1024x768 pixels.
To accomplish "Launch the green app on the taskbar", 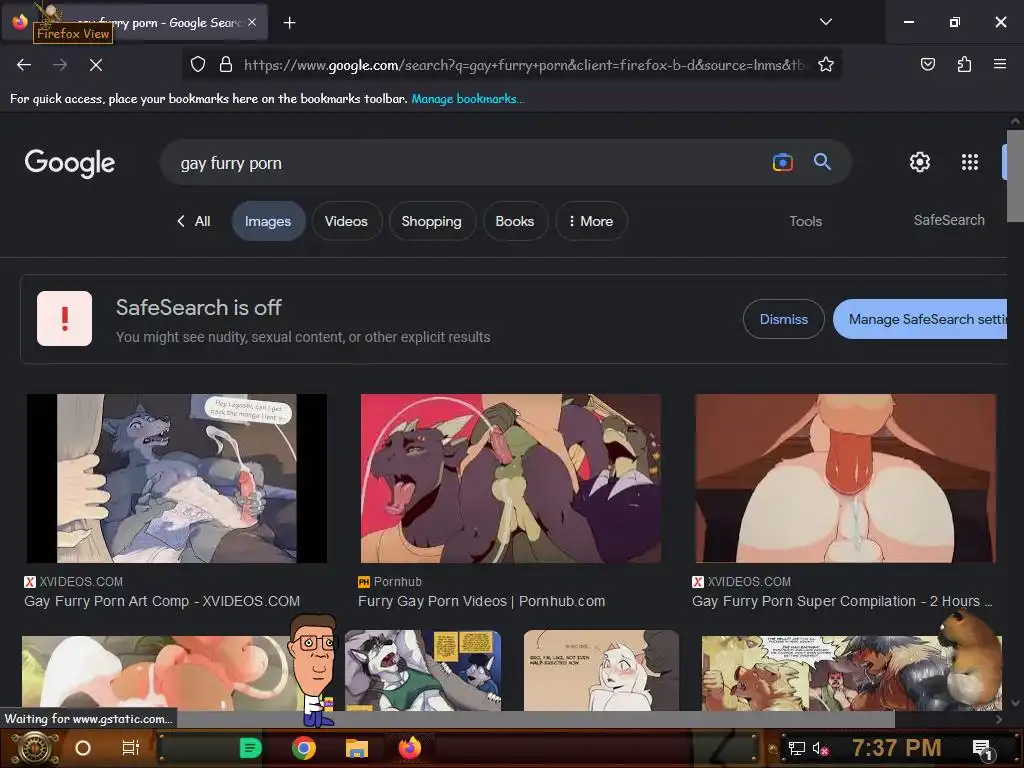I will click(x=251, y=748).
